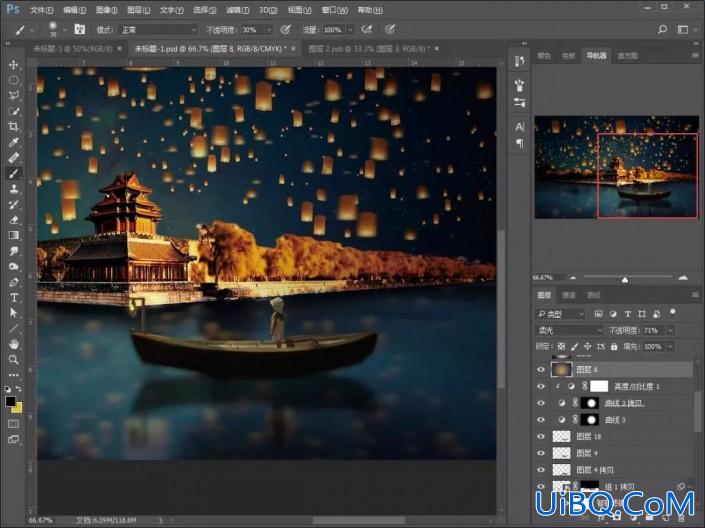Hide layer 图层 4 拷贝
705x528 pixels.
coord(540,470)
